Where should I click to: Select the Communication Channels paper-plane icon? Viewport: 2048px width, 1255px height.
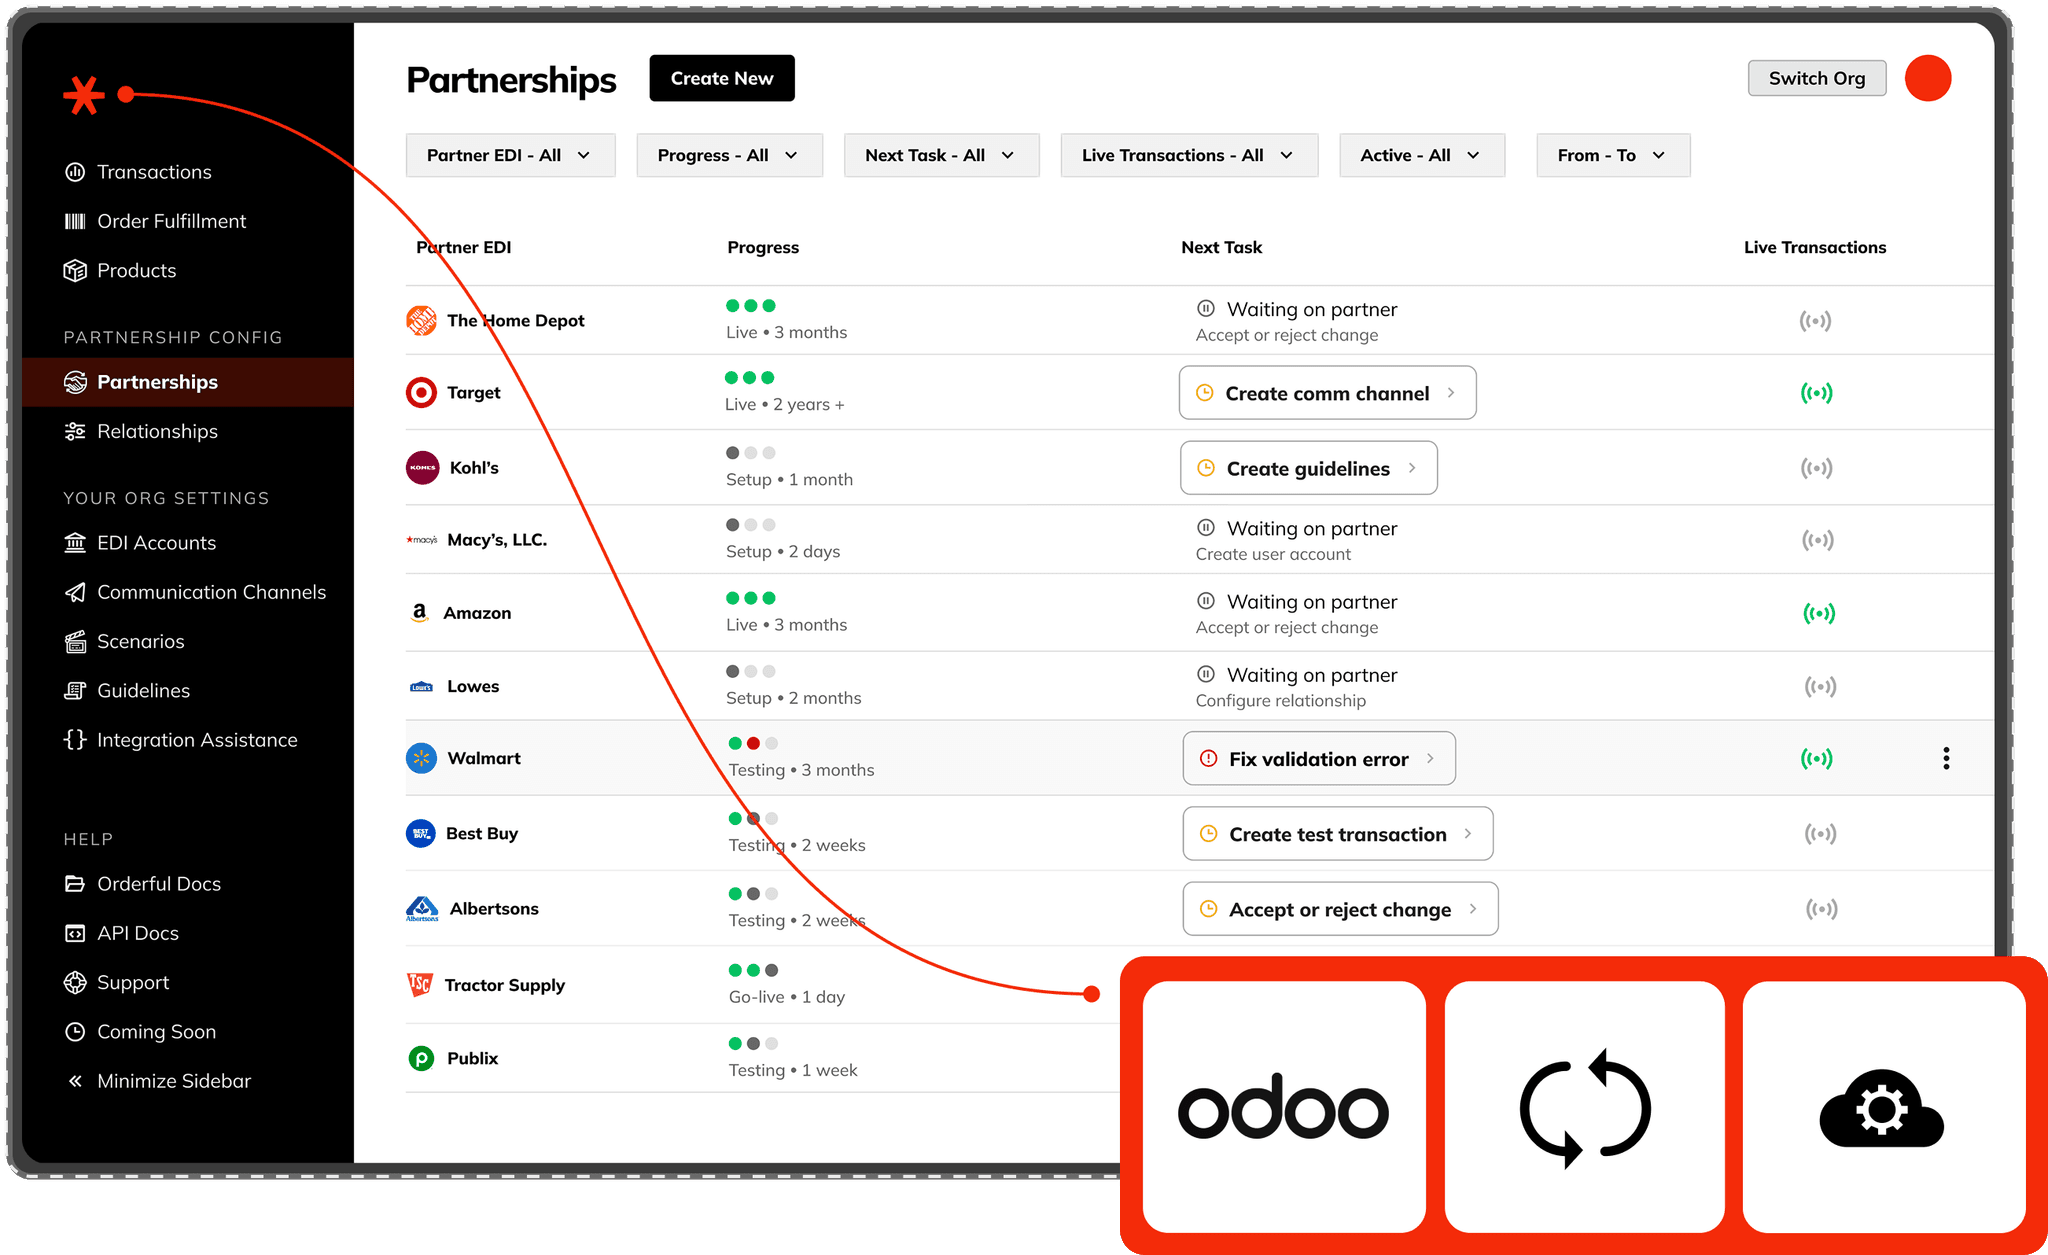pos(75,592)
